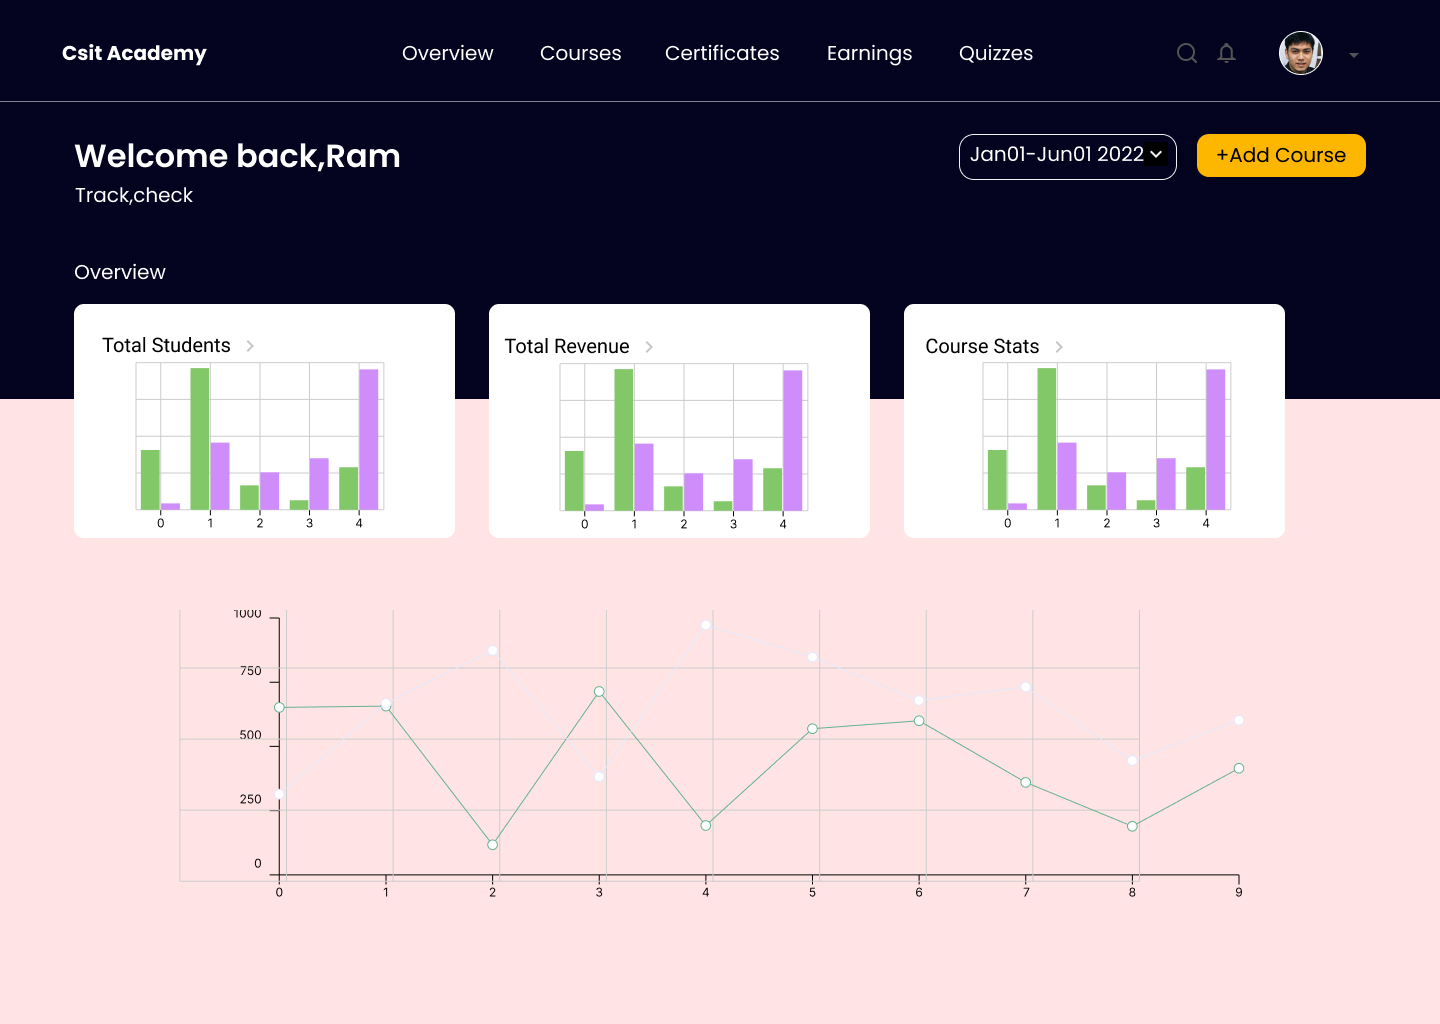Open Total Students details via its arrow

250,346
